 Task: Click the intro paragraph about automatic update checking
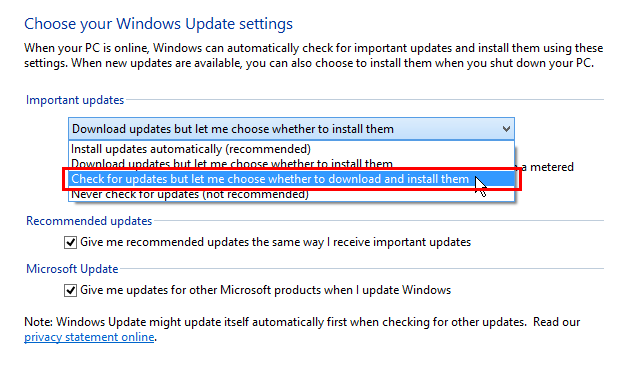tap(313, 55)
